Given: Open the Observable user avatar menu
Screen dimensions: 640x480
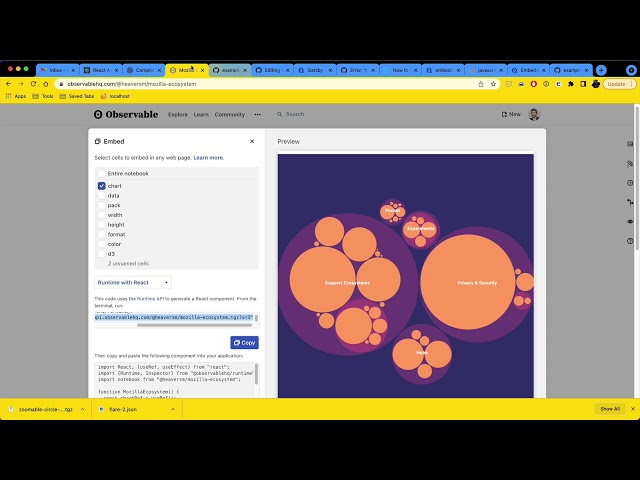Looking at the screenshot, I should click(x=534, y=115).
